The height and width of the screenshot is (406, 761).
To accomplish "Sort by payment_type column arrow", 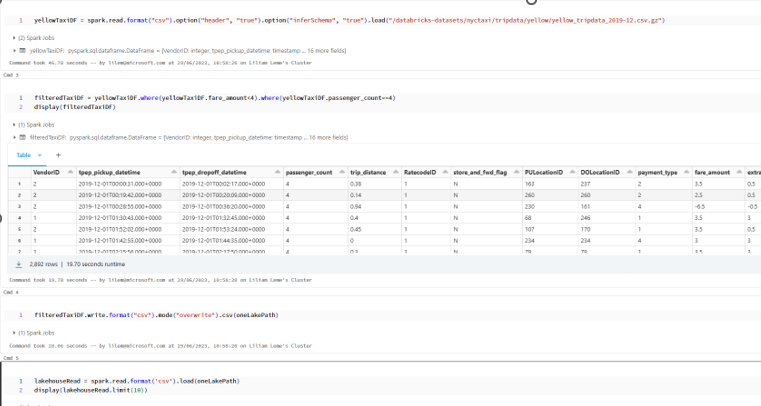I will pyautogui.click(x=686, y=172).
